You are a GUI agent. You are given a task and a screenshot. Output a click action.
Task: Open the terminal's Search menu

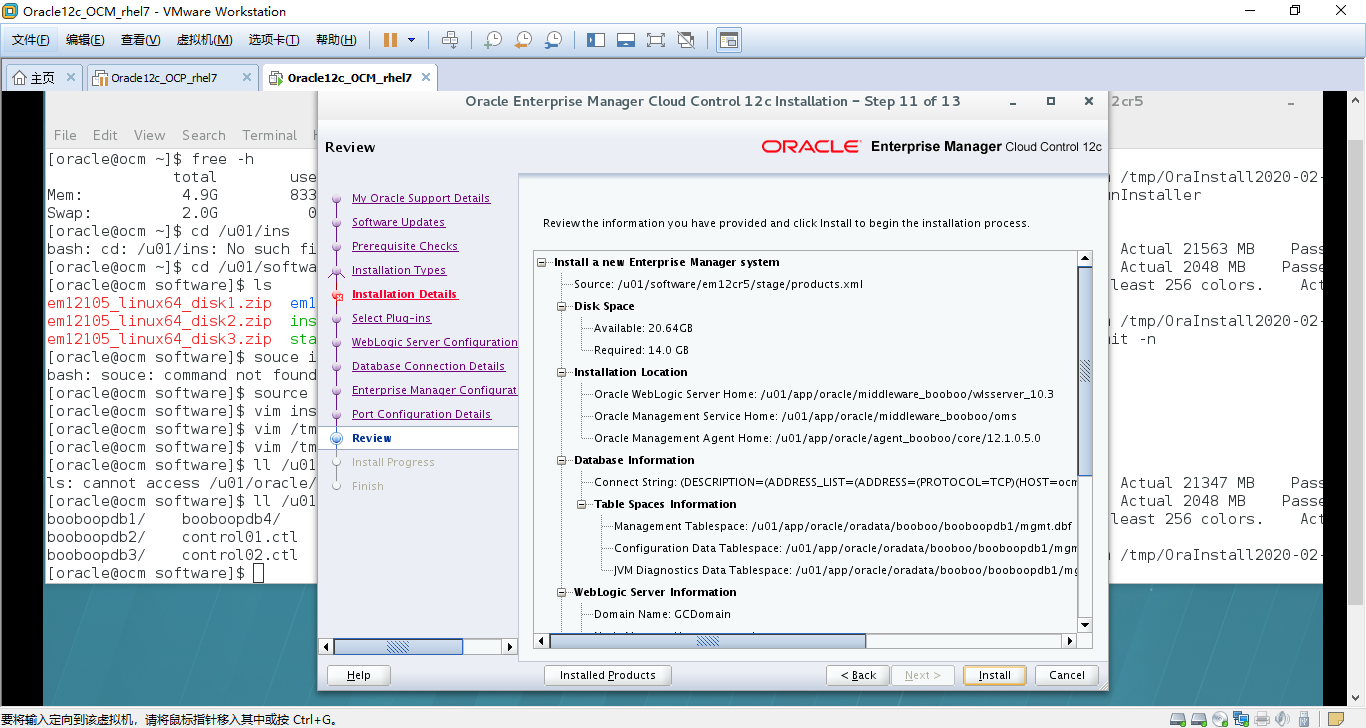(204, 135)
